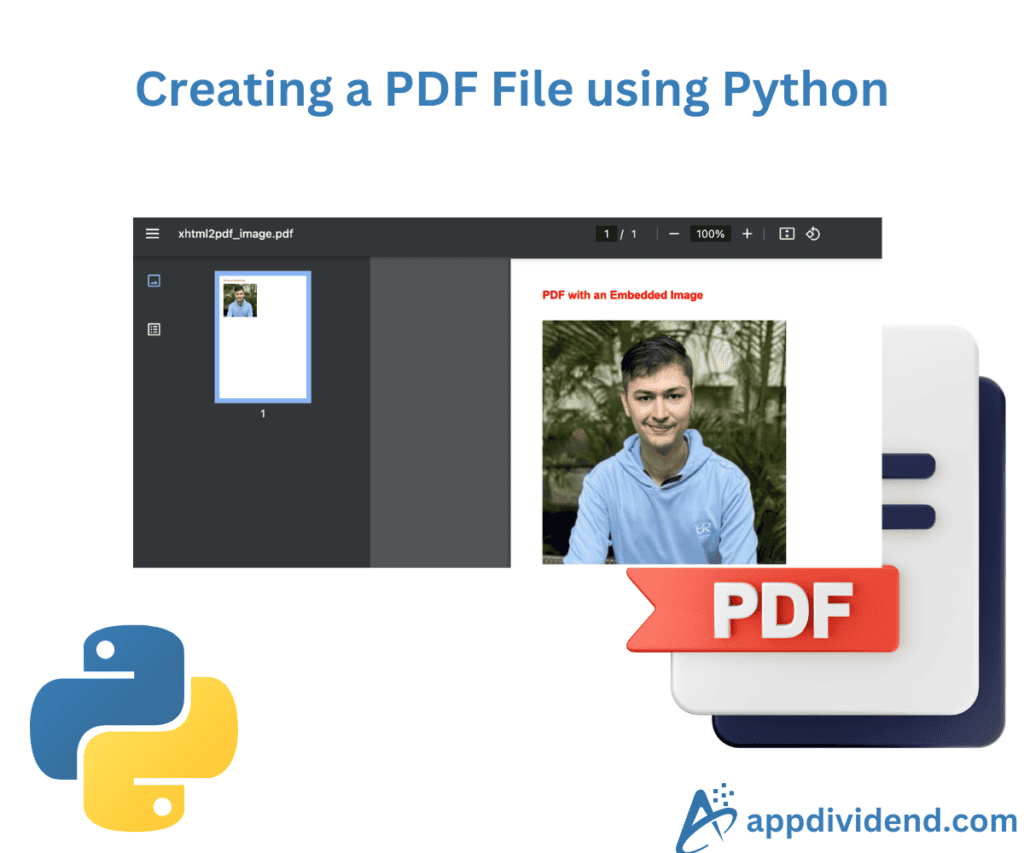This screenshot has height=853, width=1024.
Task: Open the document outline icon in sidebar
Action: click(153, 329)
